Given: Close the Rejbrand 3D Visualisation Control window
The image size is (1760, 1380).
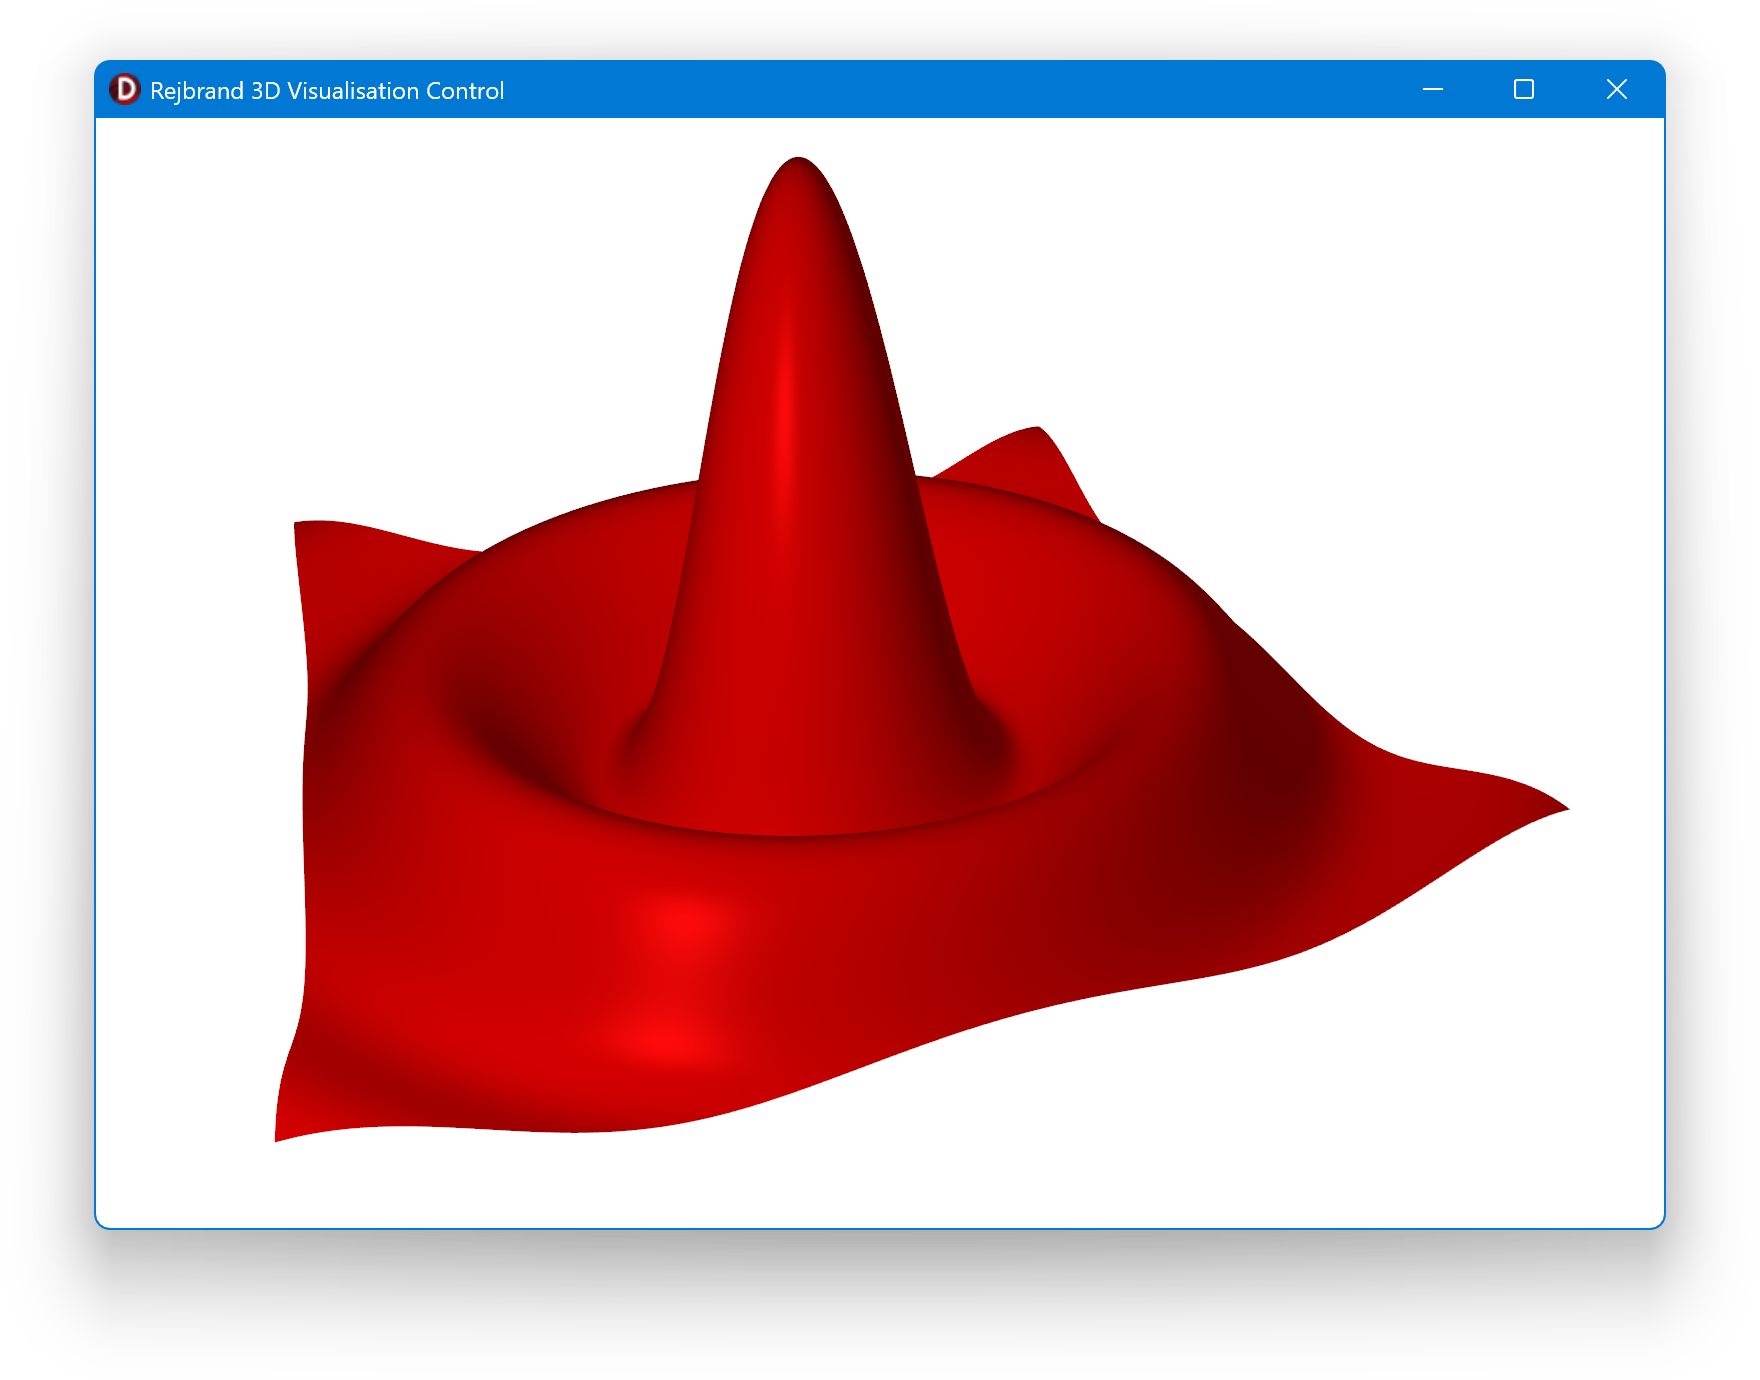Looking at the screenshot, I should (1616, 90).
